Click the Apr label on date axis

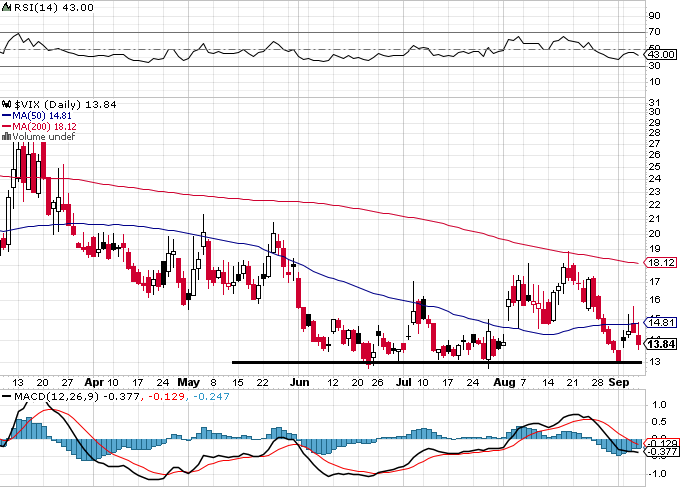[x=94, y=383]
